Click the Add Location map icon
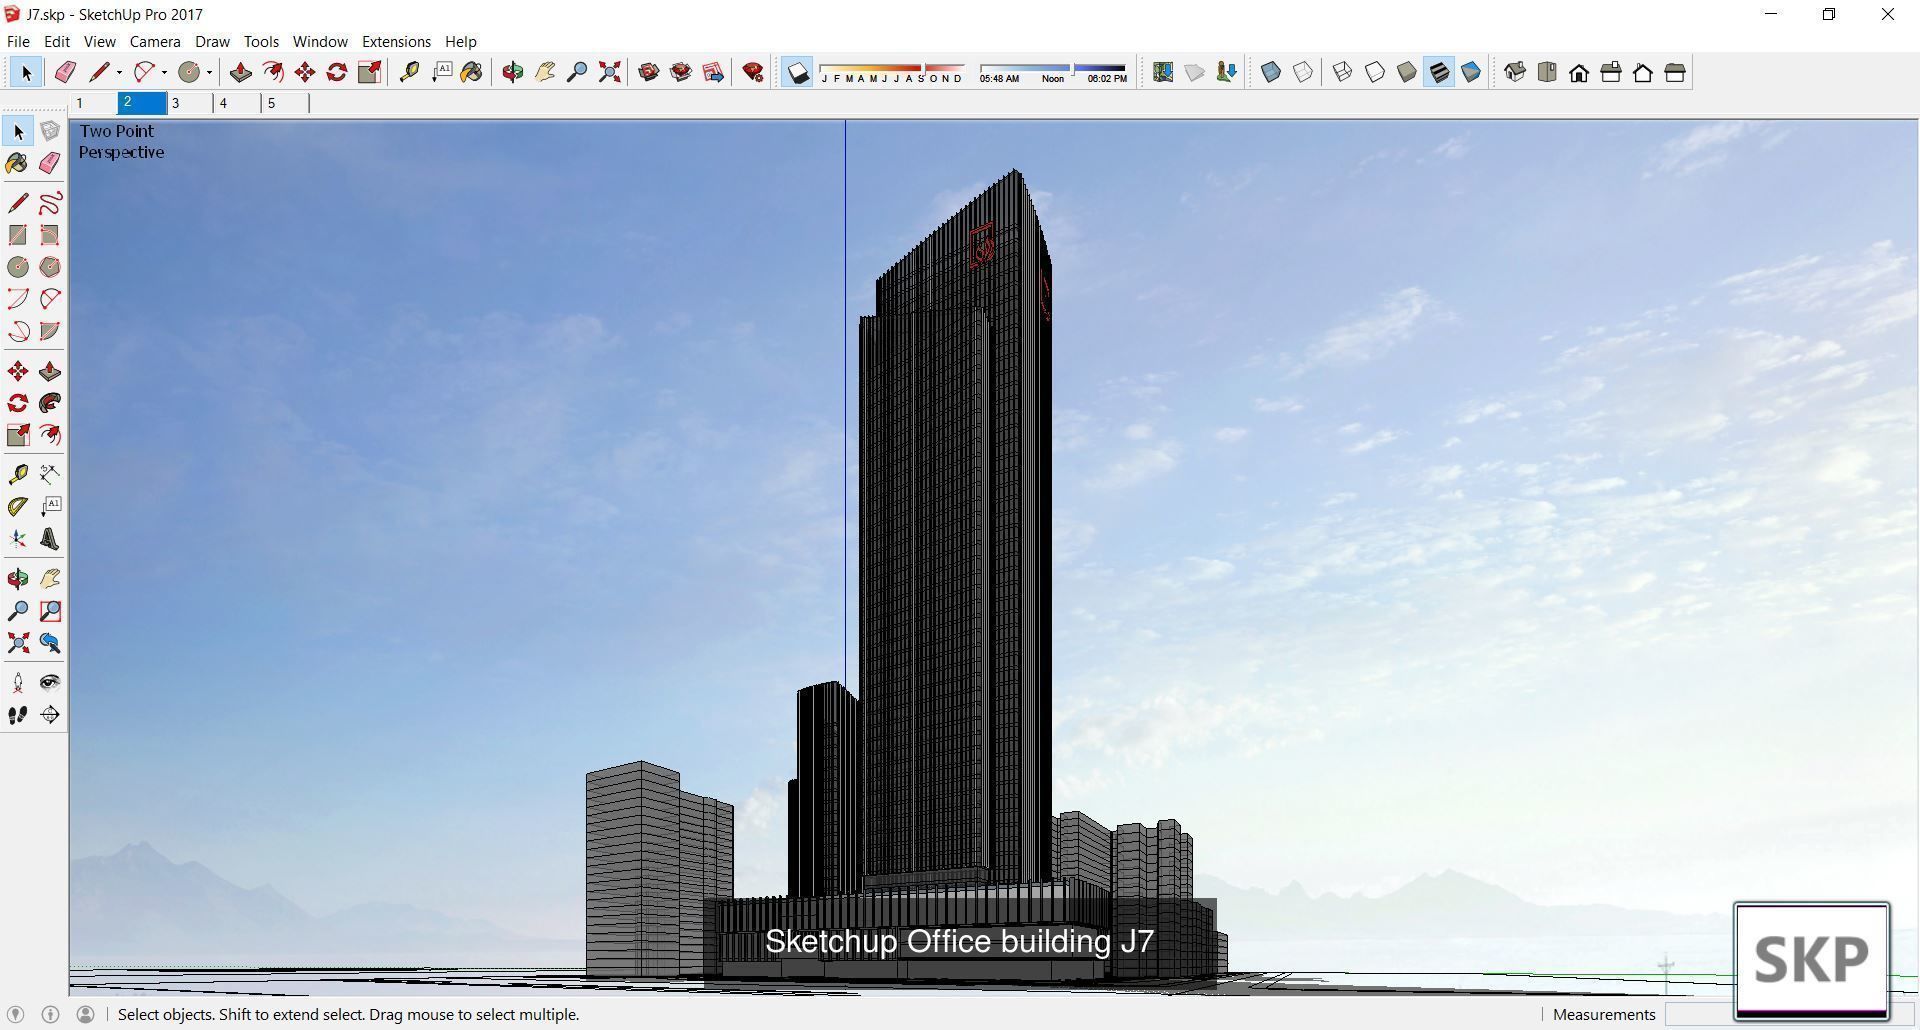 tap(1163, 72)
